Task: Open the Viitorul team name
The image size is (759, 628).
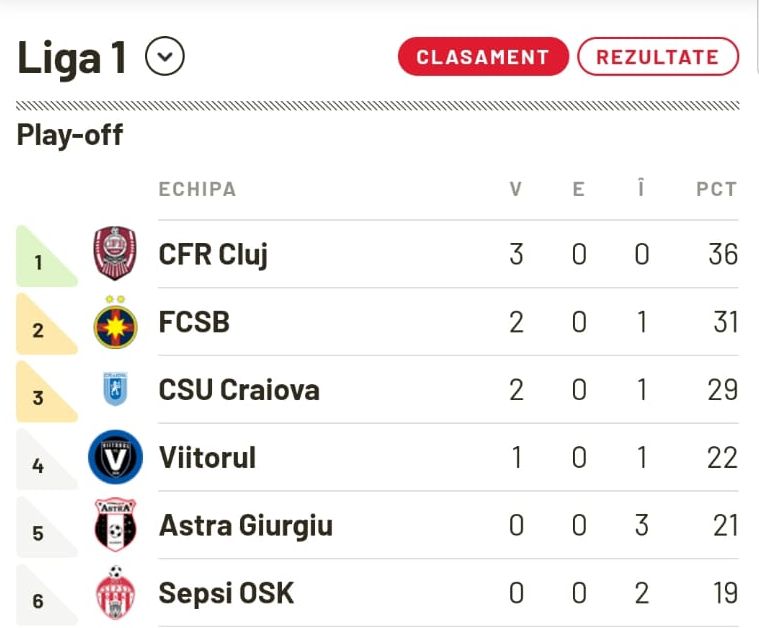Action: [207, 458]
